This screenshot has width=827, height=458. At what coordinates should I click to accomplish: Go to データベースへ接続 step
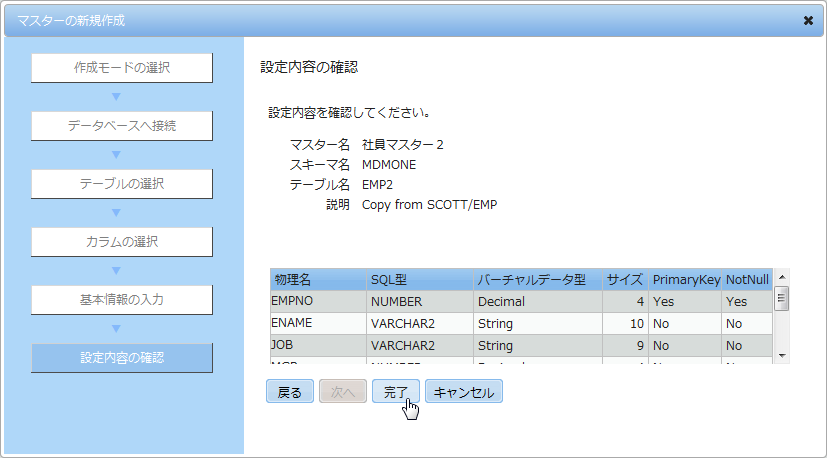point(122,126)
